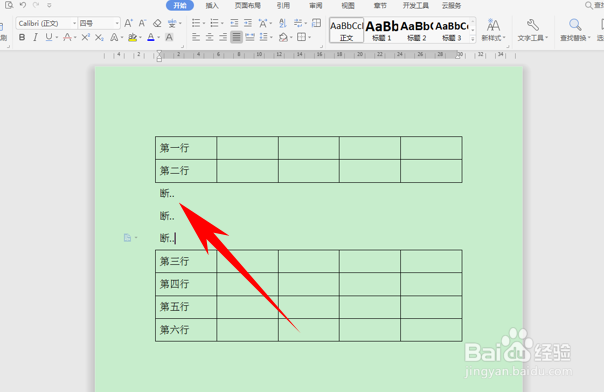This screenshot has width=605, height=392.
Task: Toggle distributed alignment
Action: (250, 37)
